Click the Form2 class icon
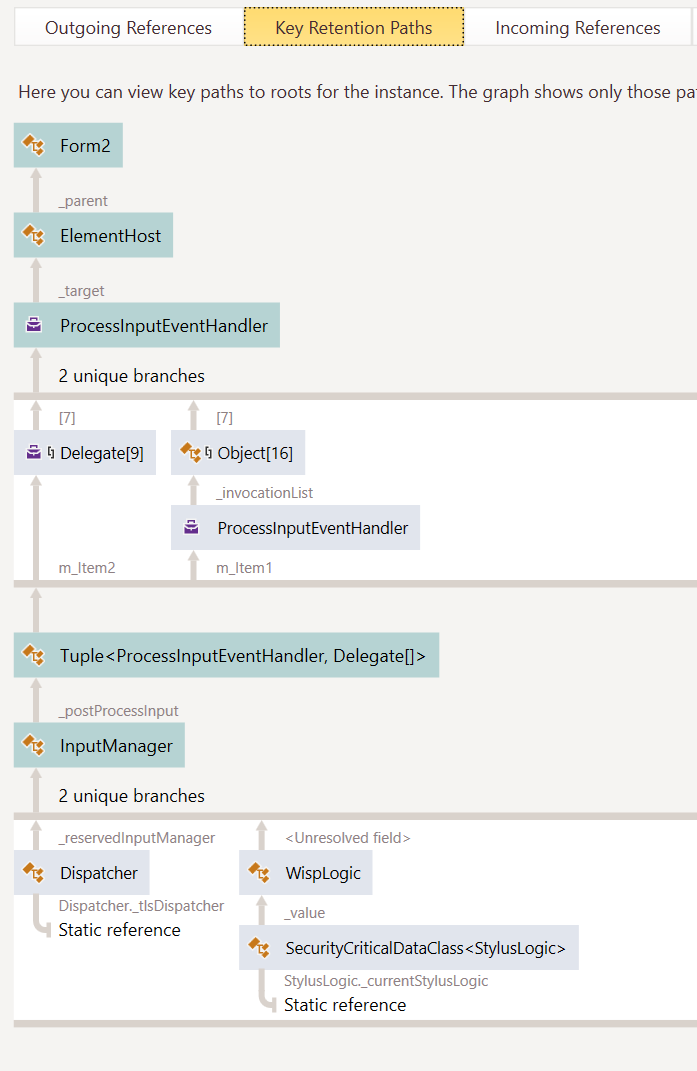 pyautogui.click(x=31, y=145)
